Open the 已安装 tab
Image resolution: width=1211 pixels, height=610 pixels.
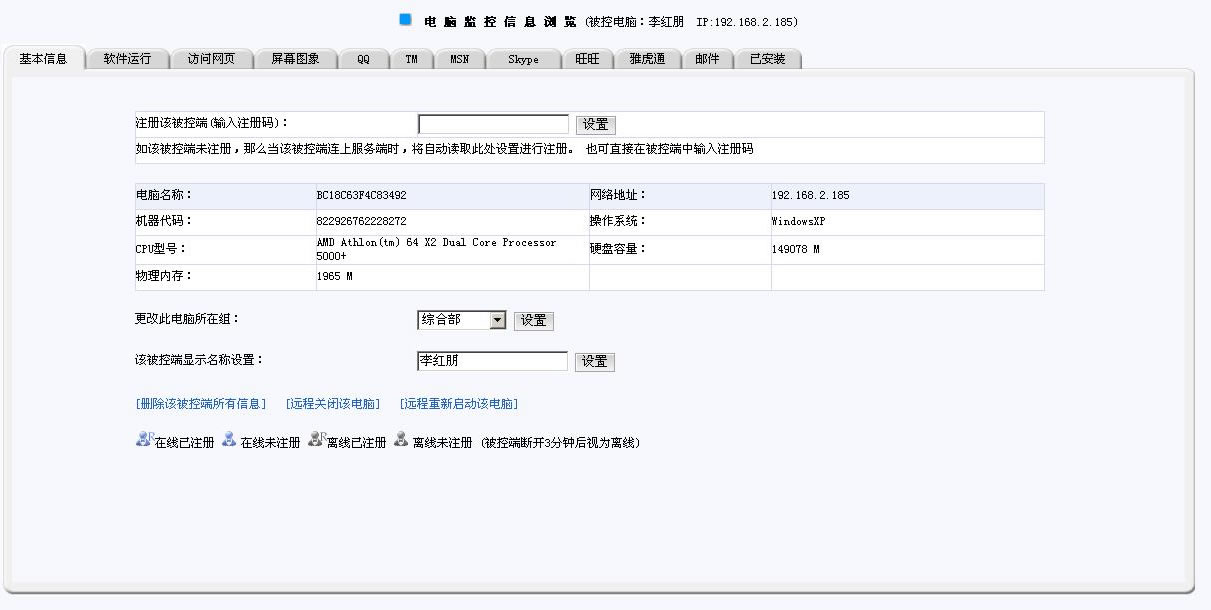(x=767, y=59)
